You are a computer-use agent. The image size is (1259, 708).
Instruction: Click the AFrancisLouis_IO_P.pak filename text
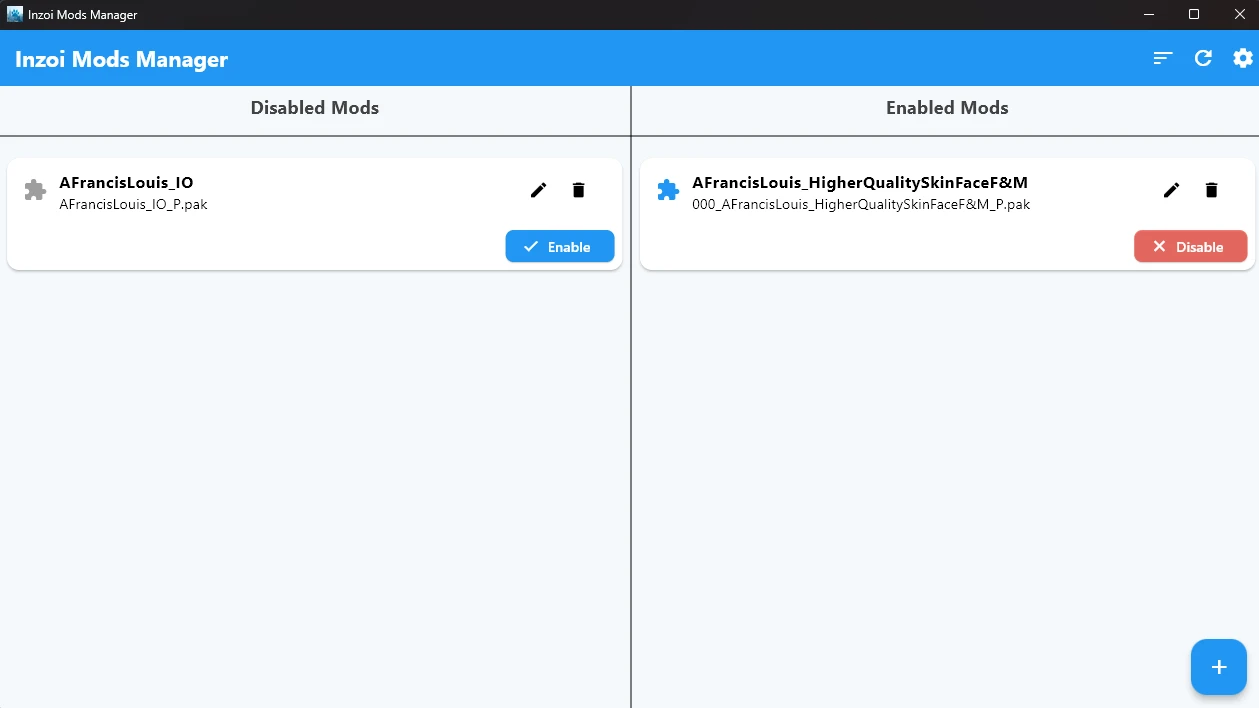[133, 204]
